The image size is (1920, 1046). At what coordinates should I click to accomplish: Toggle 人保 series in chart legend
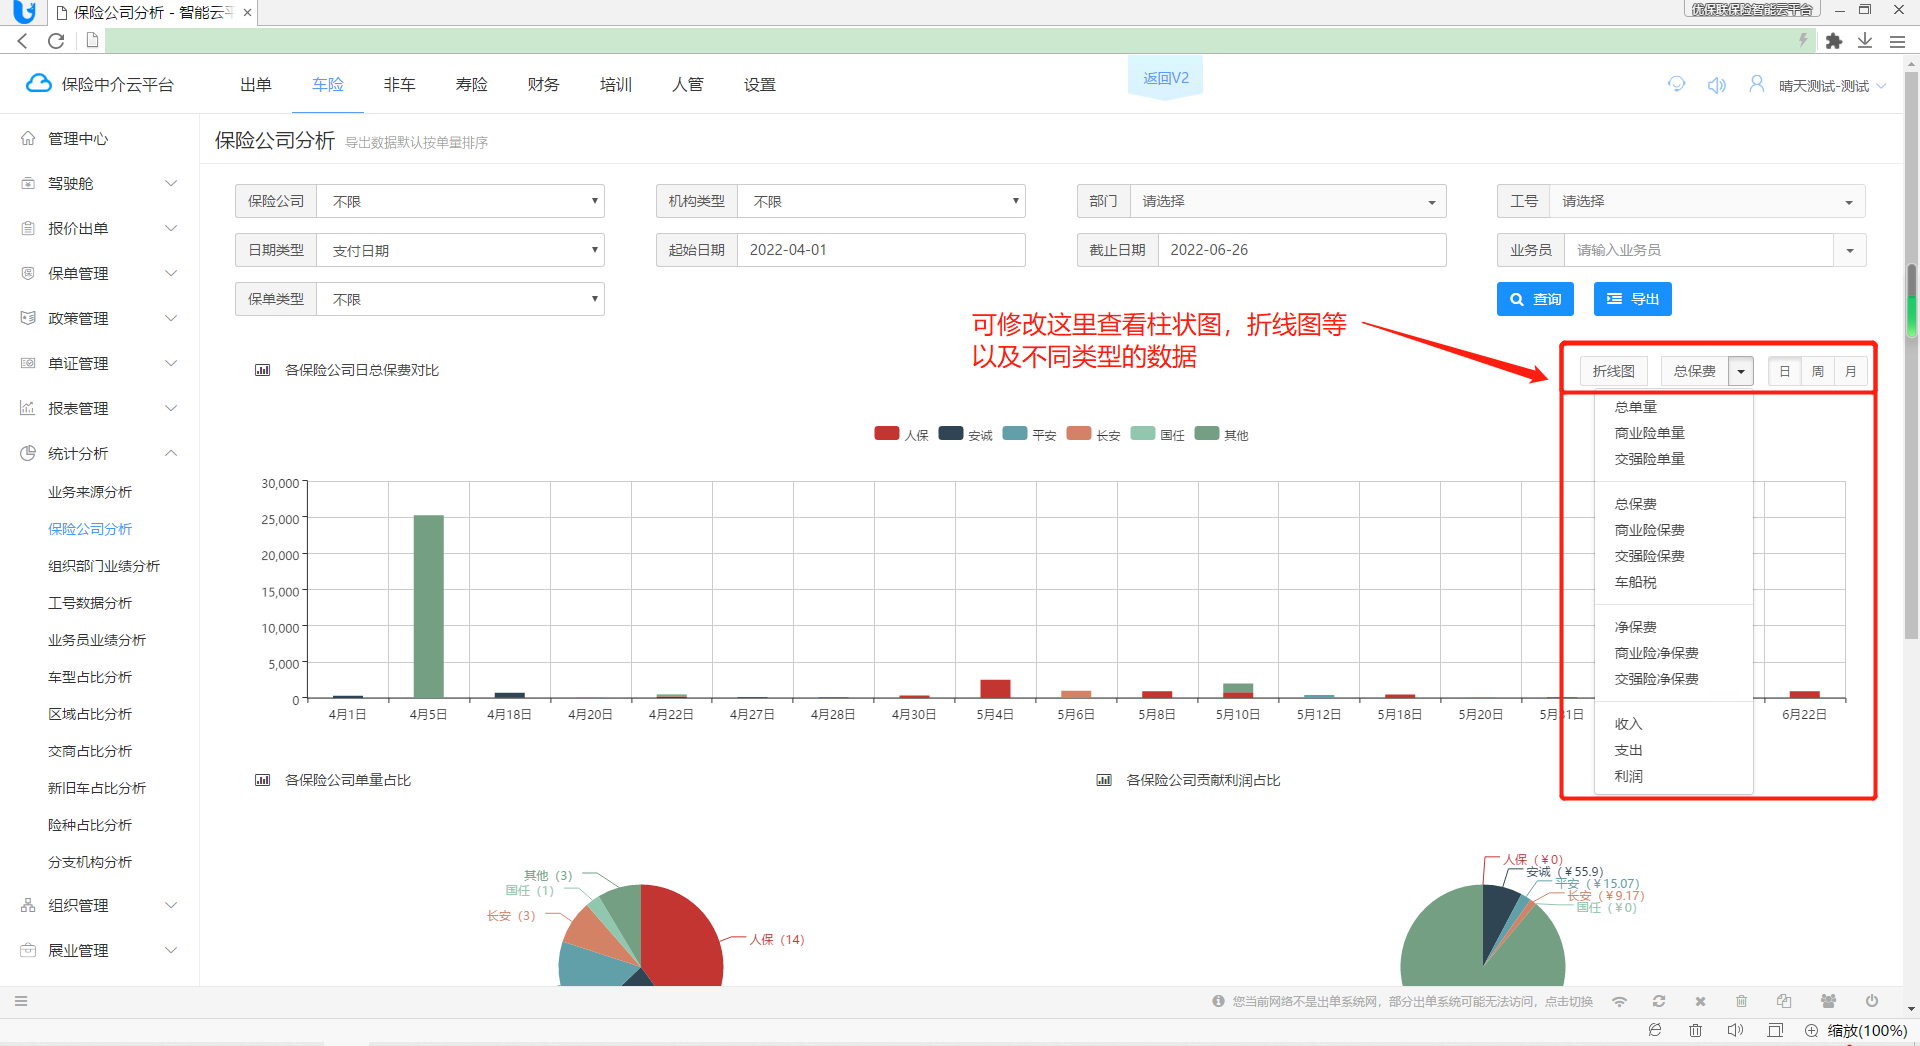click(901, 435)
